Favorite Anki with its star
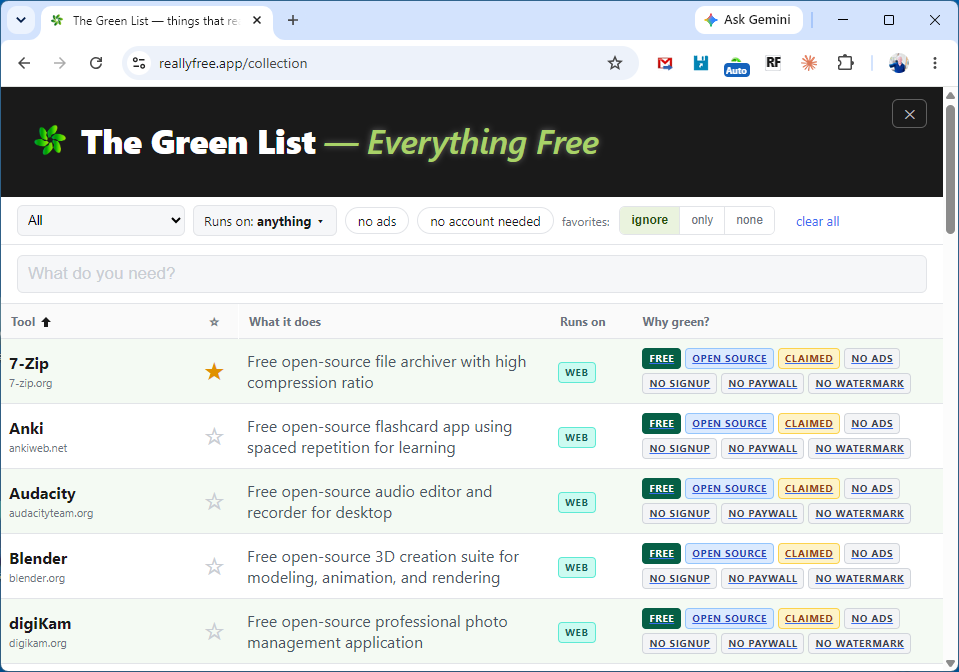Image resolution: width=959 pixels, height=672 pixels. [214, 437]
